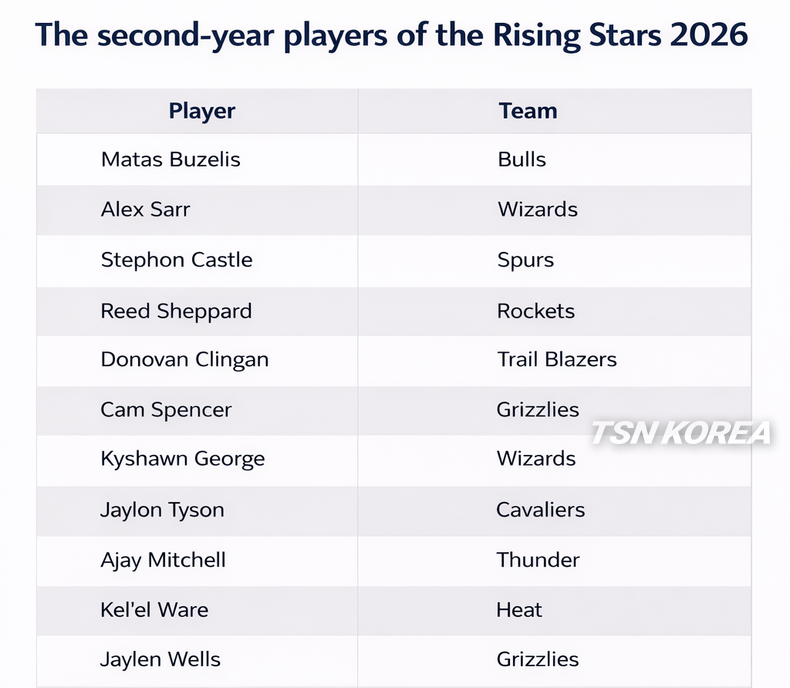Image resolution: width=790 pixels, height=688 pixels.
Task: Click the Trail Blazers team cell
Action: click(x=557, y=360)
